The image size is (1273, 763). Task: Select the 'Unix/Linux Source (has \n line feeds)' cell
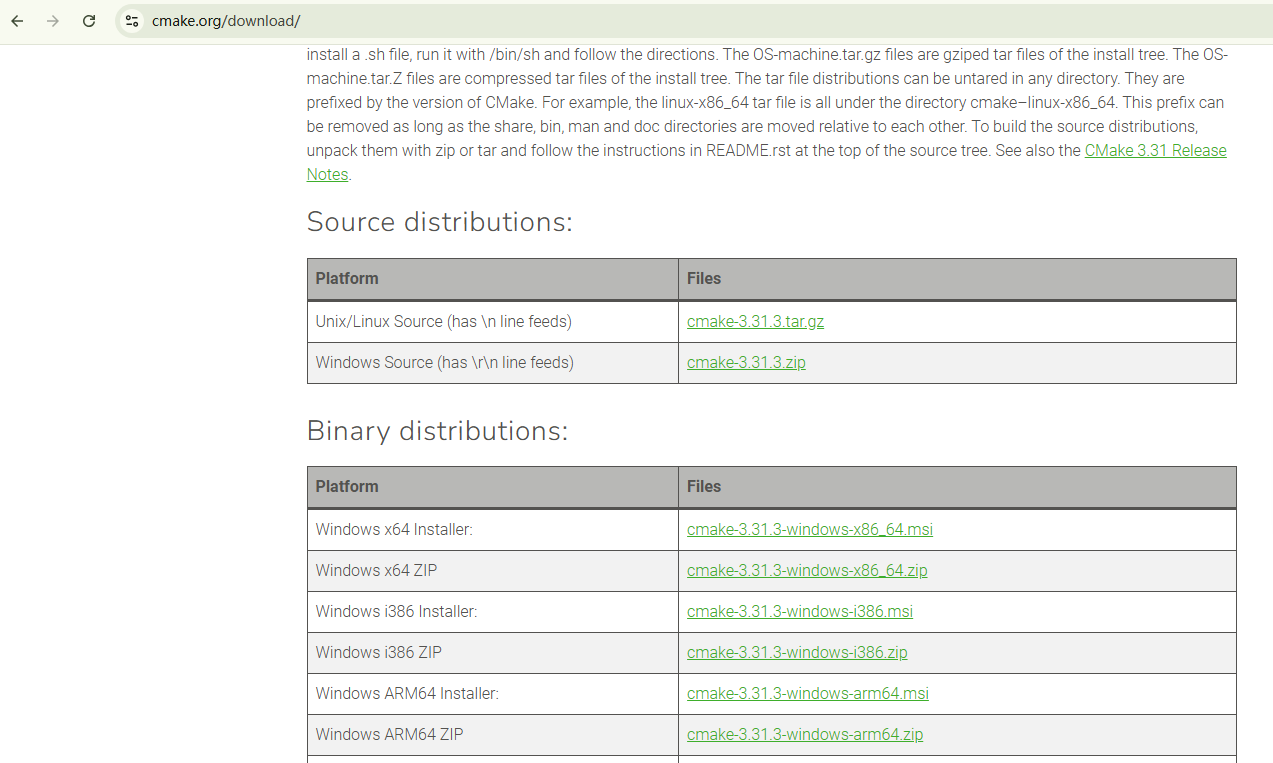(493, 322)
